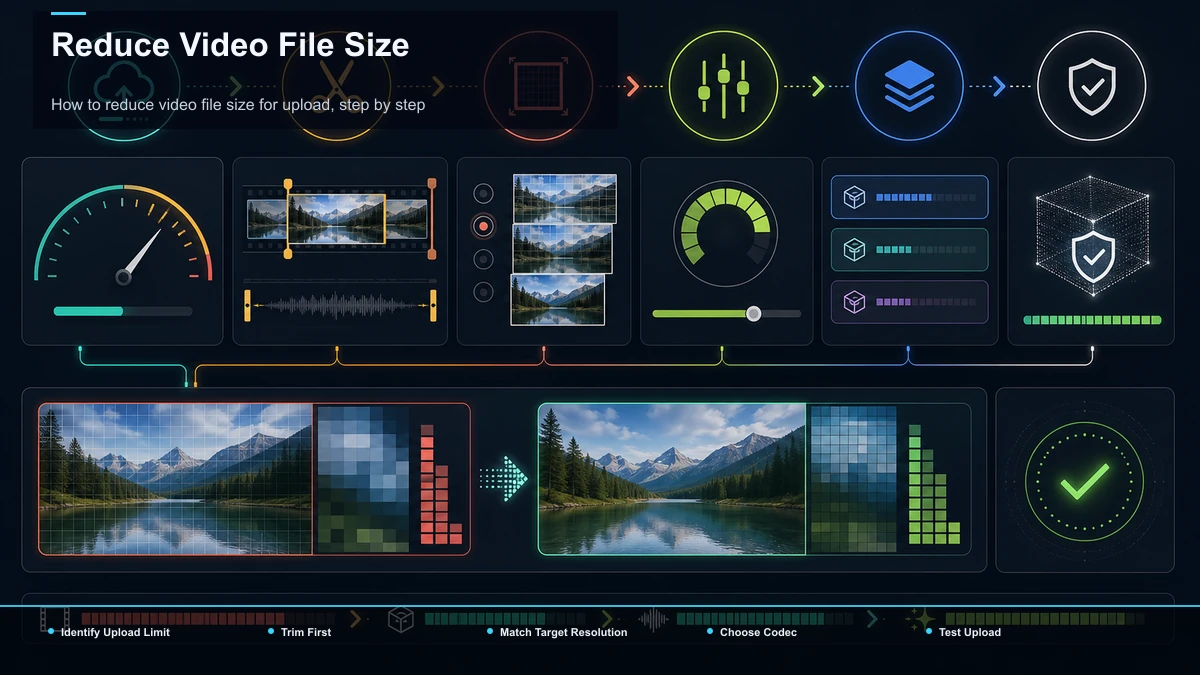
Task: Click the audio waveform icon in bottom bar
Action: click(x=654, y=619)
